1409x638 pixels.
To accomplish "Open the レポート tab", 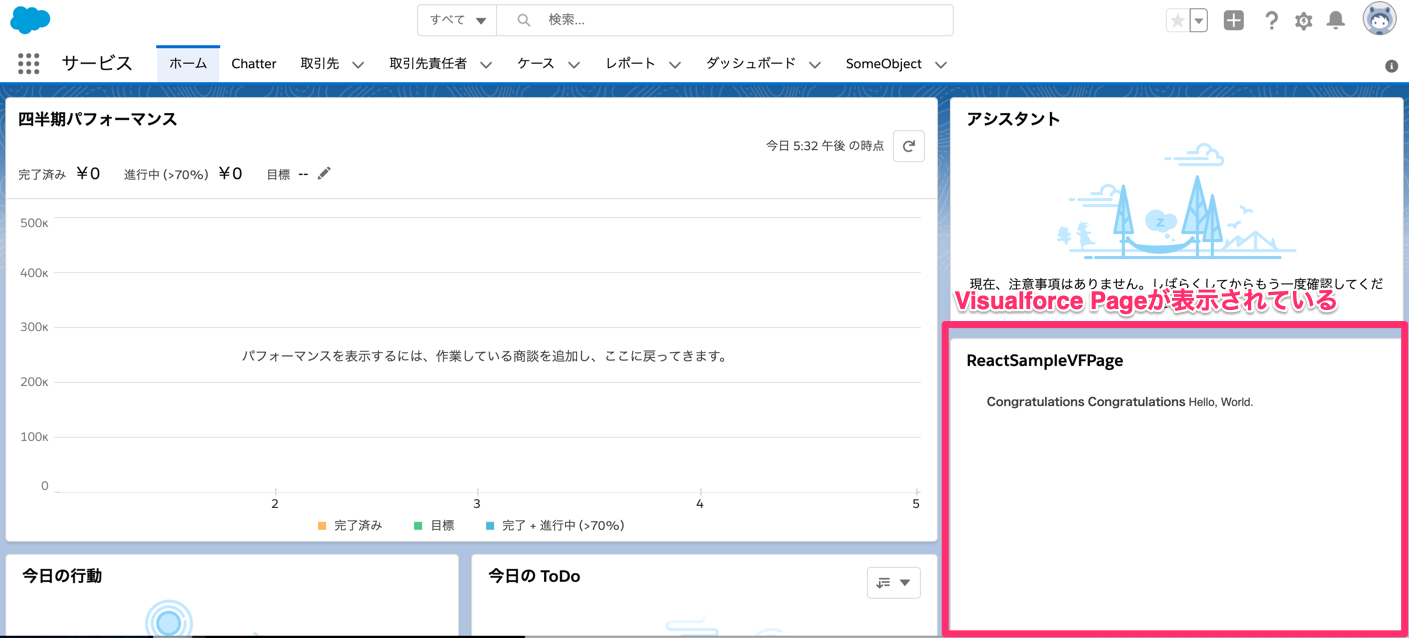I will pyautogui.click(x=630, y=63).
